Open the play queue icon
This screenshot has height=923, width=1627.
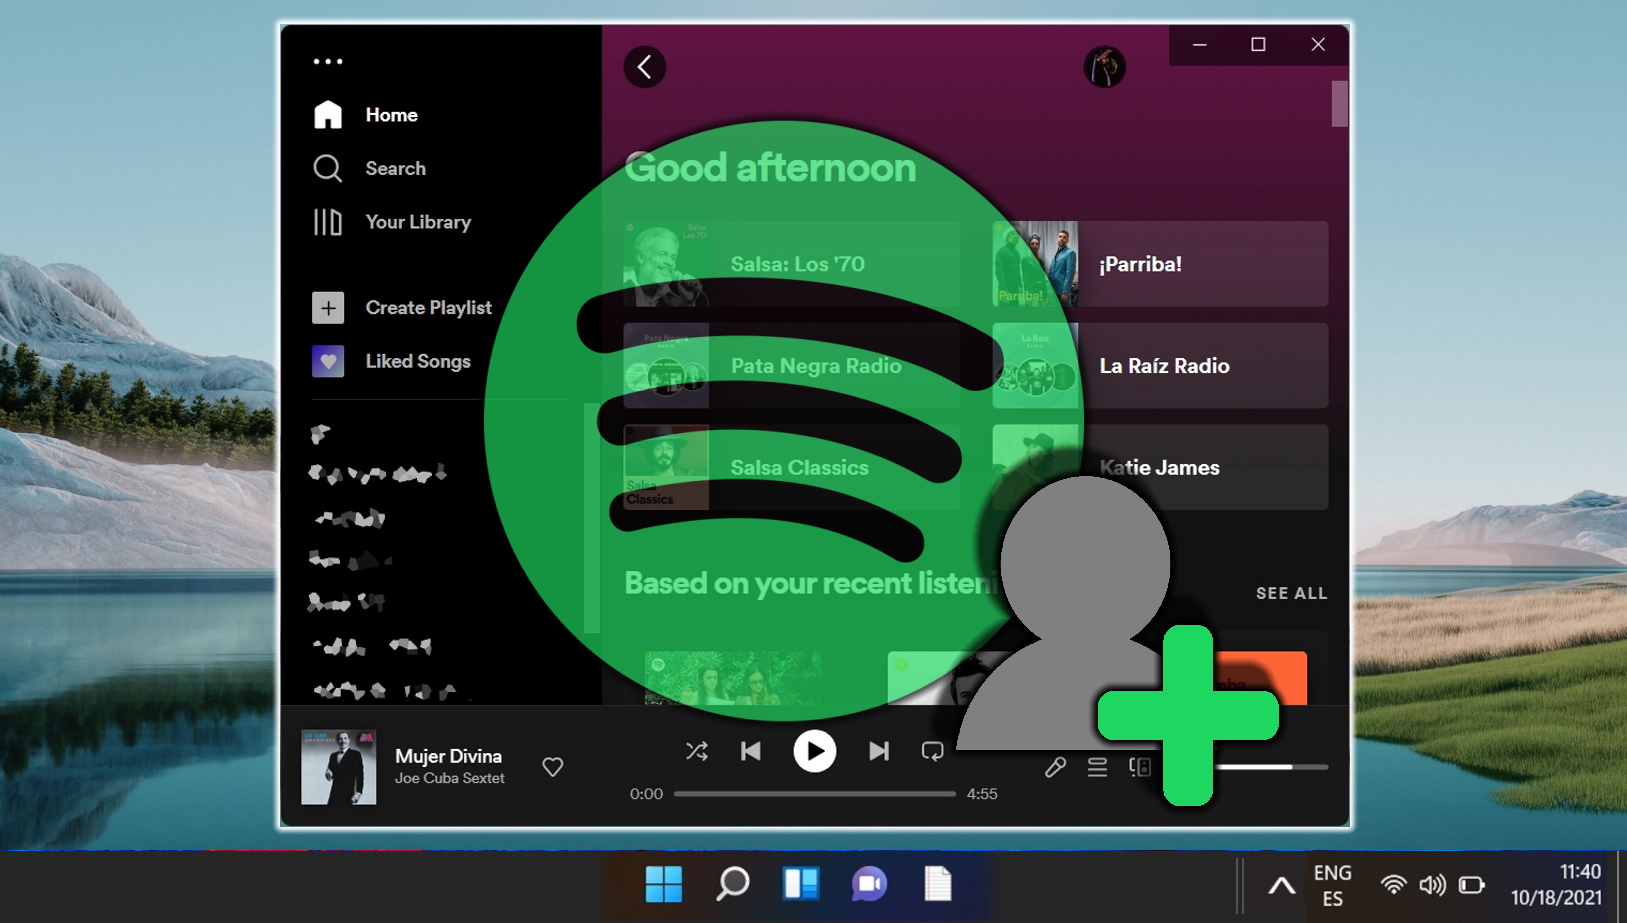click(1097, 767)
